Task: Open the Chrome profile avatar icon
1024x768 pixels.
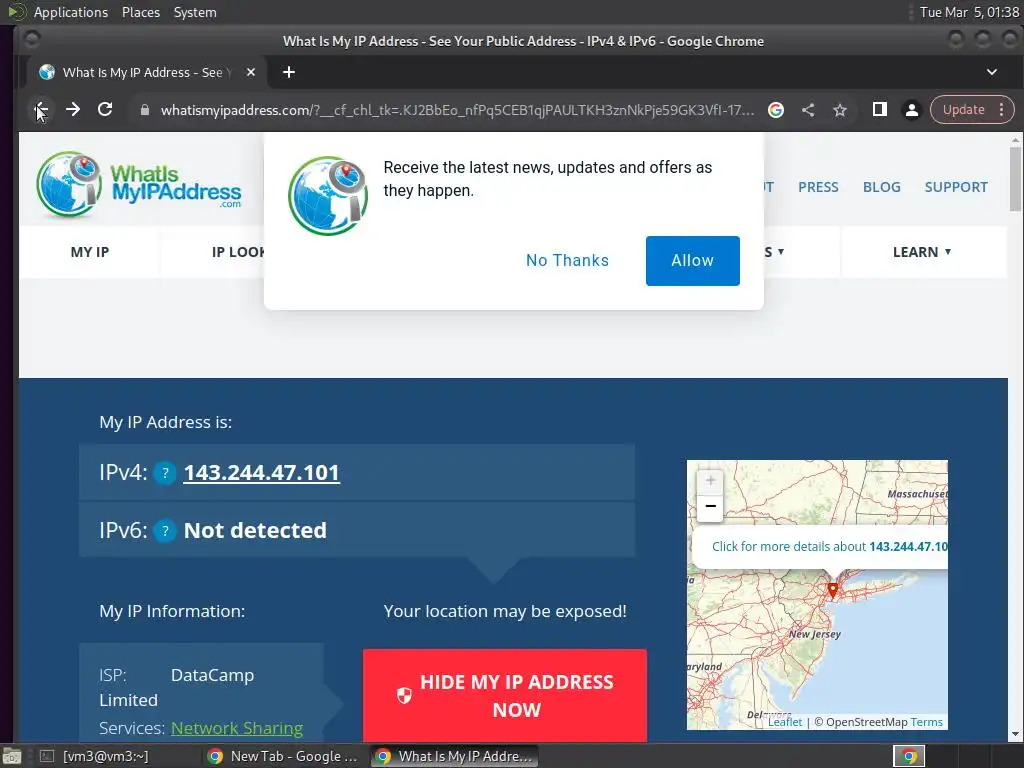Action: pos(912,110)
